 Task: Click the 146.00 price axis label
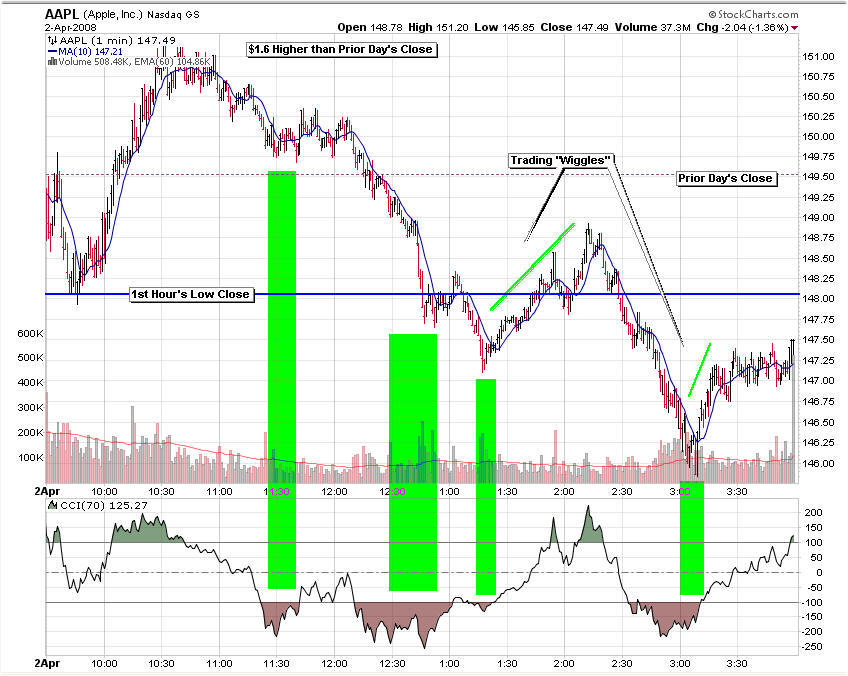click(818, 463)
